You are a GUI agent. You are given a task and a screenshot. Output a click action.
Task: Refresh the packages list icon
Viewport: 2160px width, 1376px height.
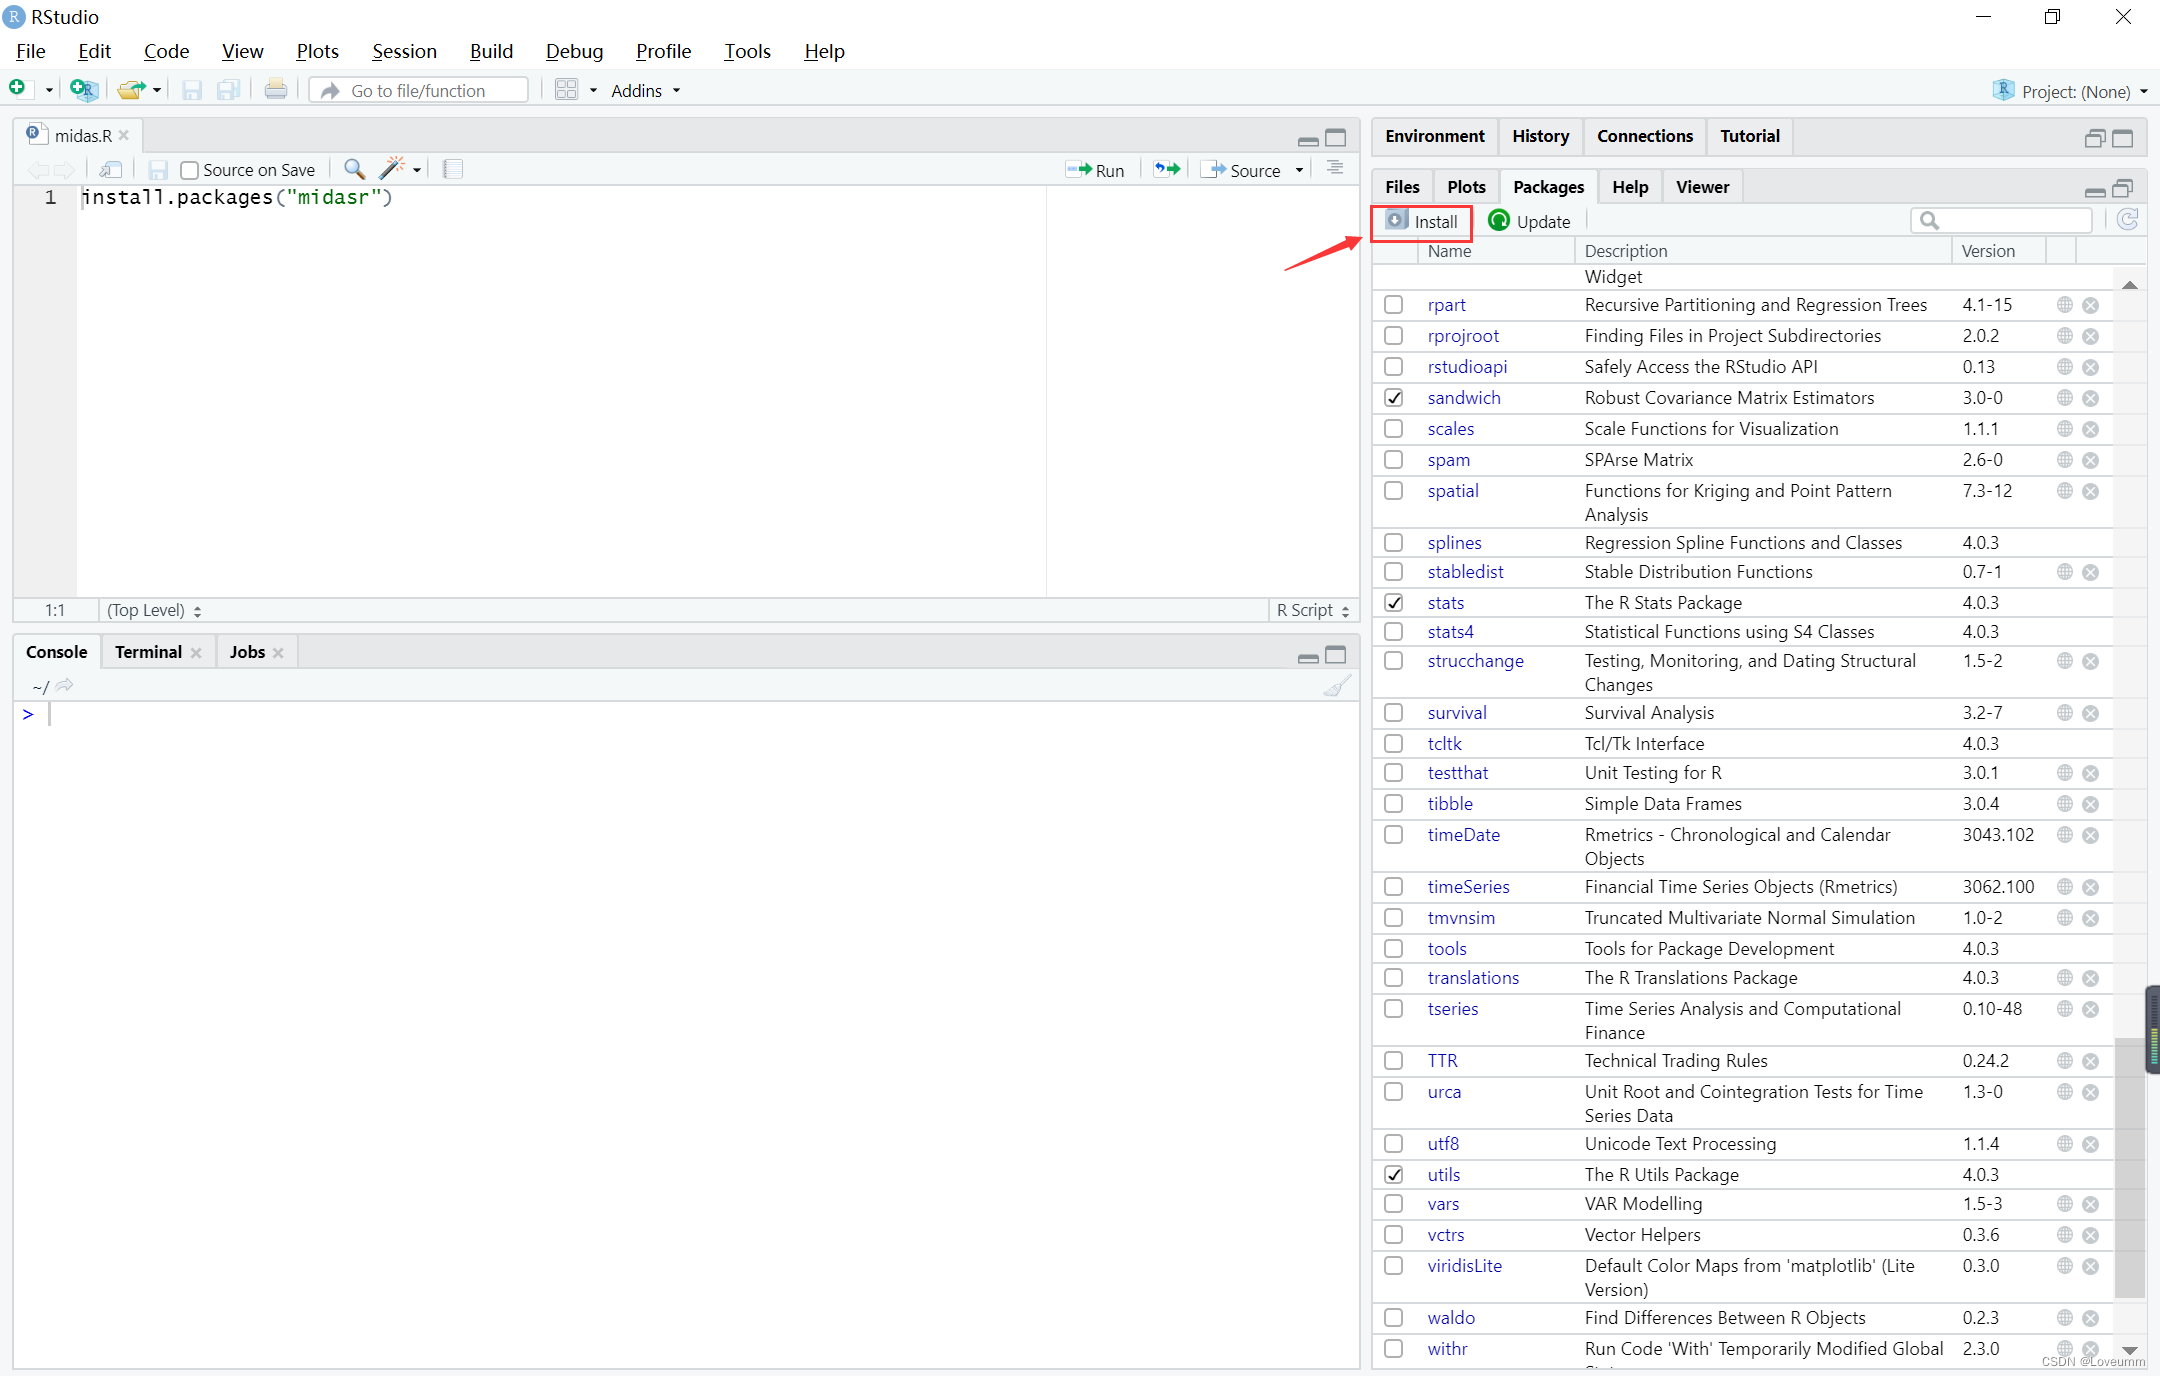(2127, 220)
